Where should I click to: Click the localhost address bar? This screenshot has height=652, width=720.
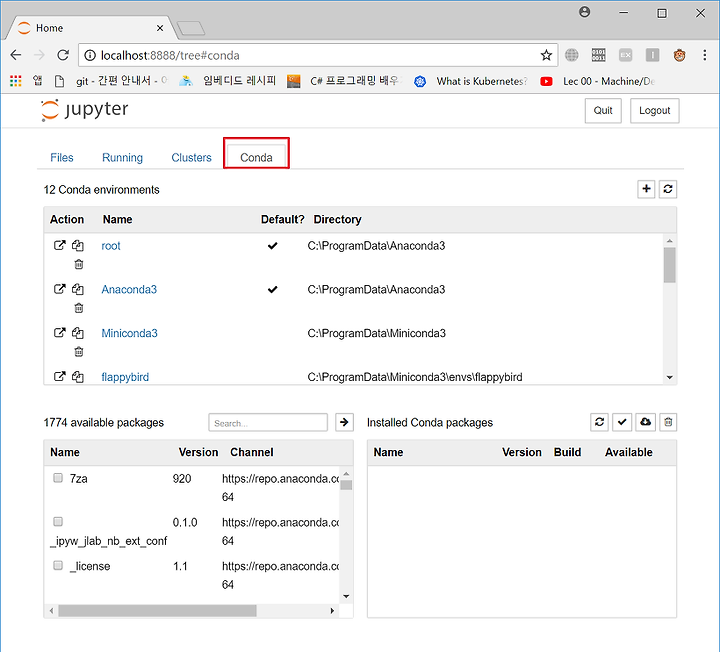(x=317, y=56)
